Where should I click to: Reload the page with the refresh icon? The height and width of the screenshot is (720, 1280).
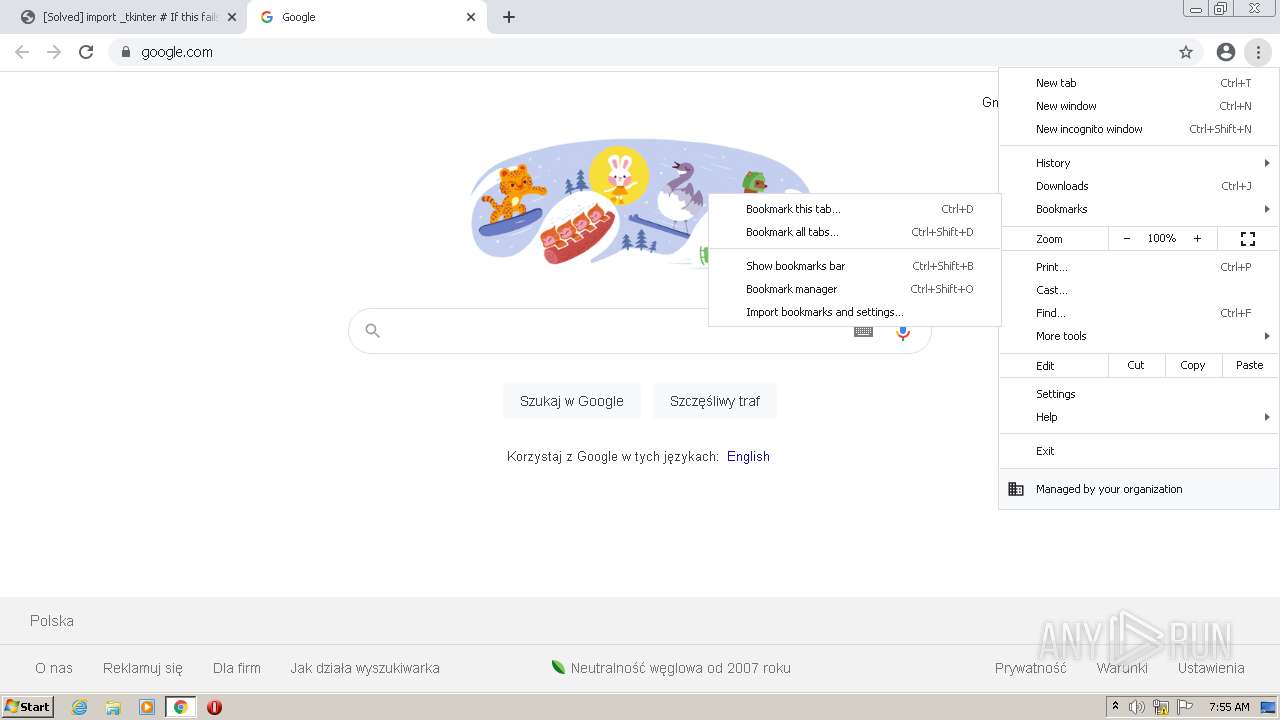(x=86, y=52)
